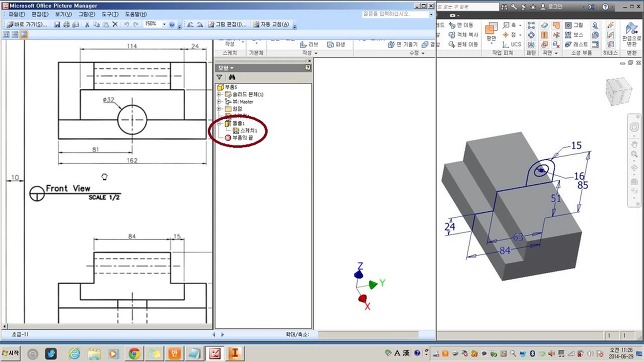The image size is (644, 362).
Task: Click the Undo arrow icon in Picture Manager
Action: [x=126, y=25]
